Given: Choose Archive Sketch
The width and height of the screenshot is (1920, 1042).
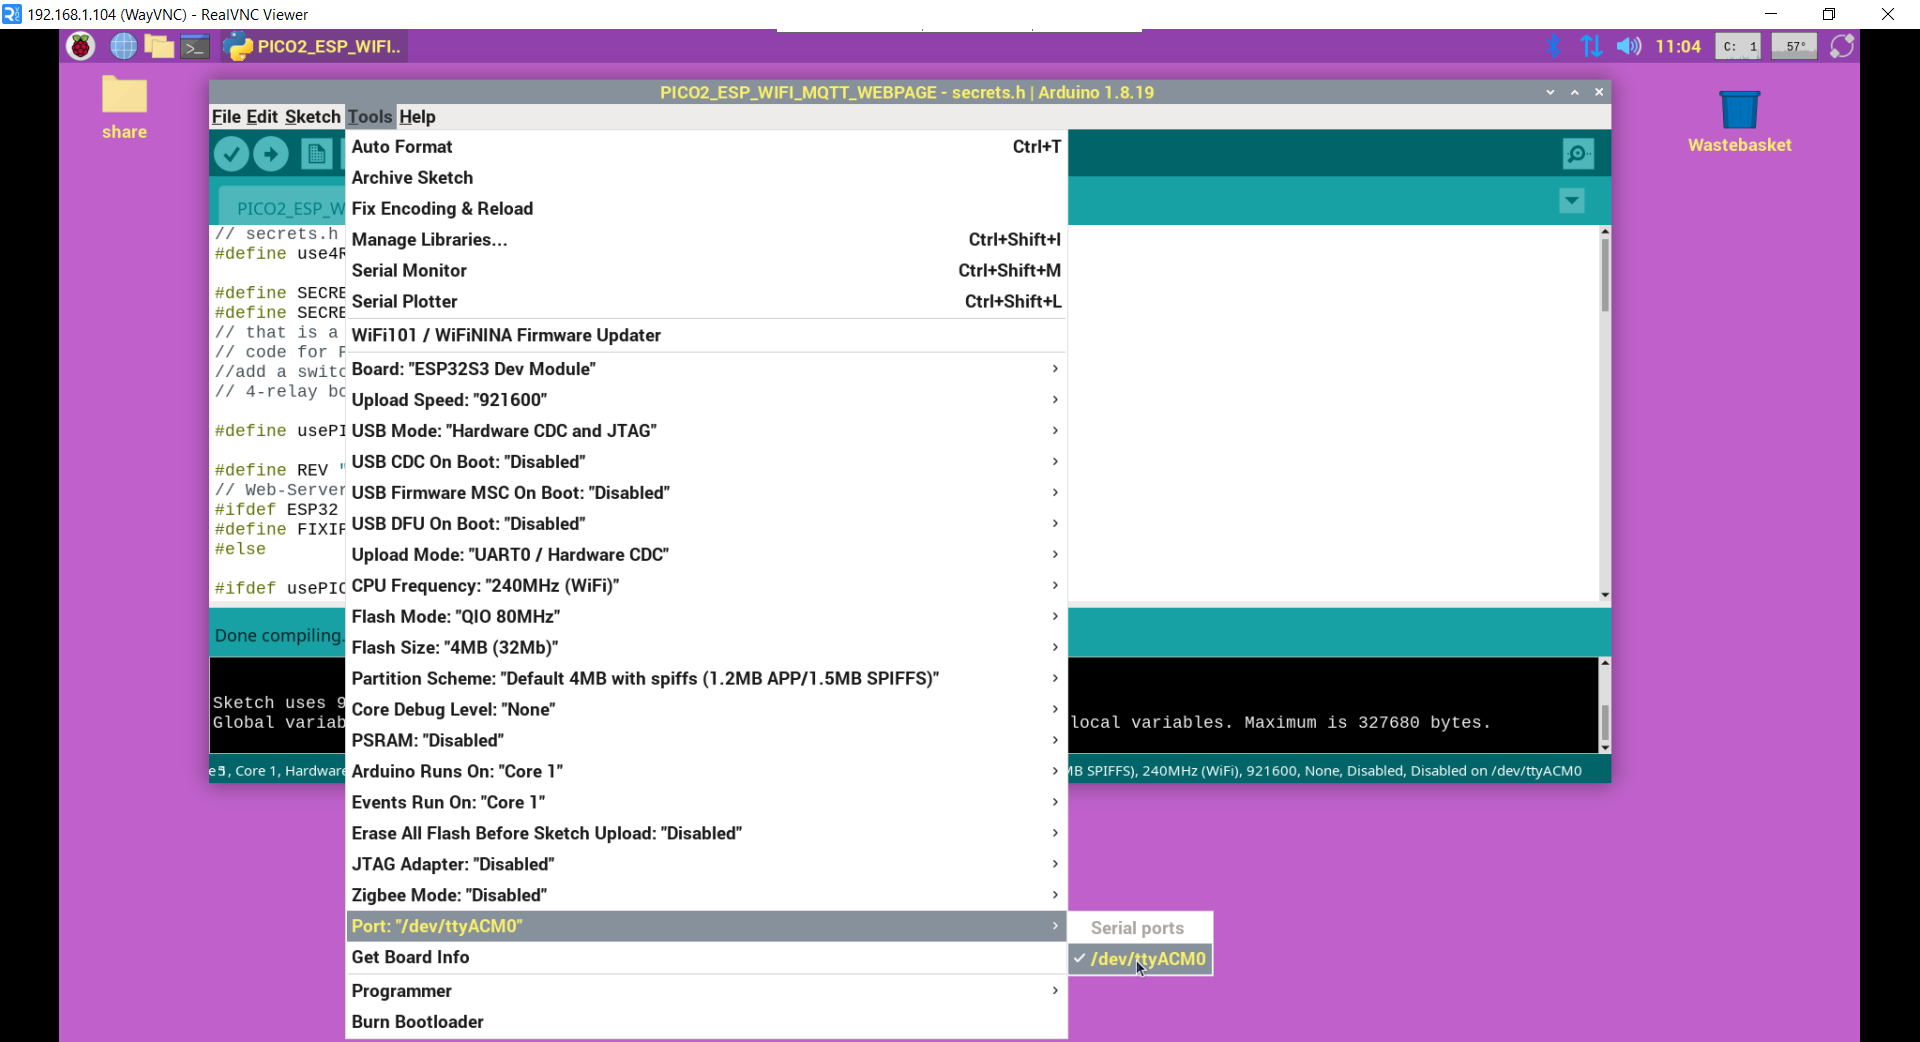Looking at the screenshot, I should pyautogui.click(x=706, y=178).
